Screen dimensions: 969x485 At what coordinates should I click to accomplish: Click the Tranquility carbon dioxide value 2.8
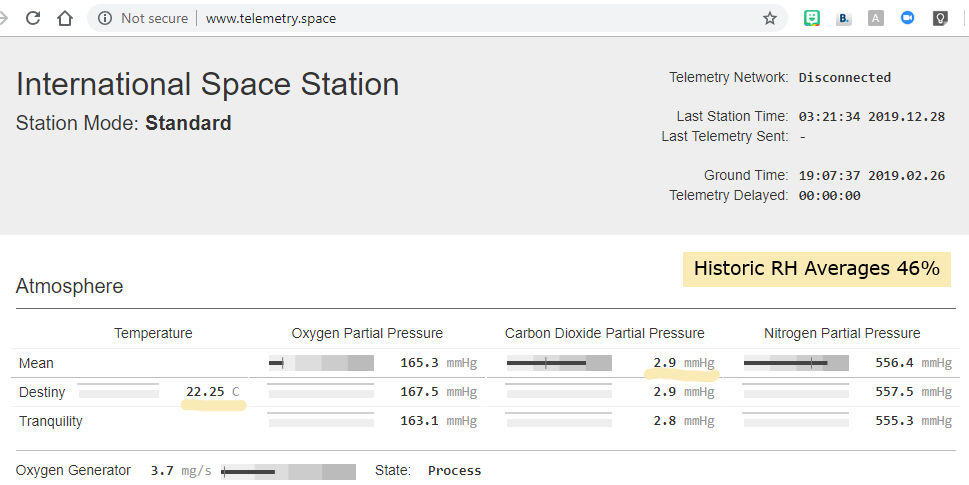(x=664, y=421)
